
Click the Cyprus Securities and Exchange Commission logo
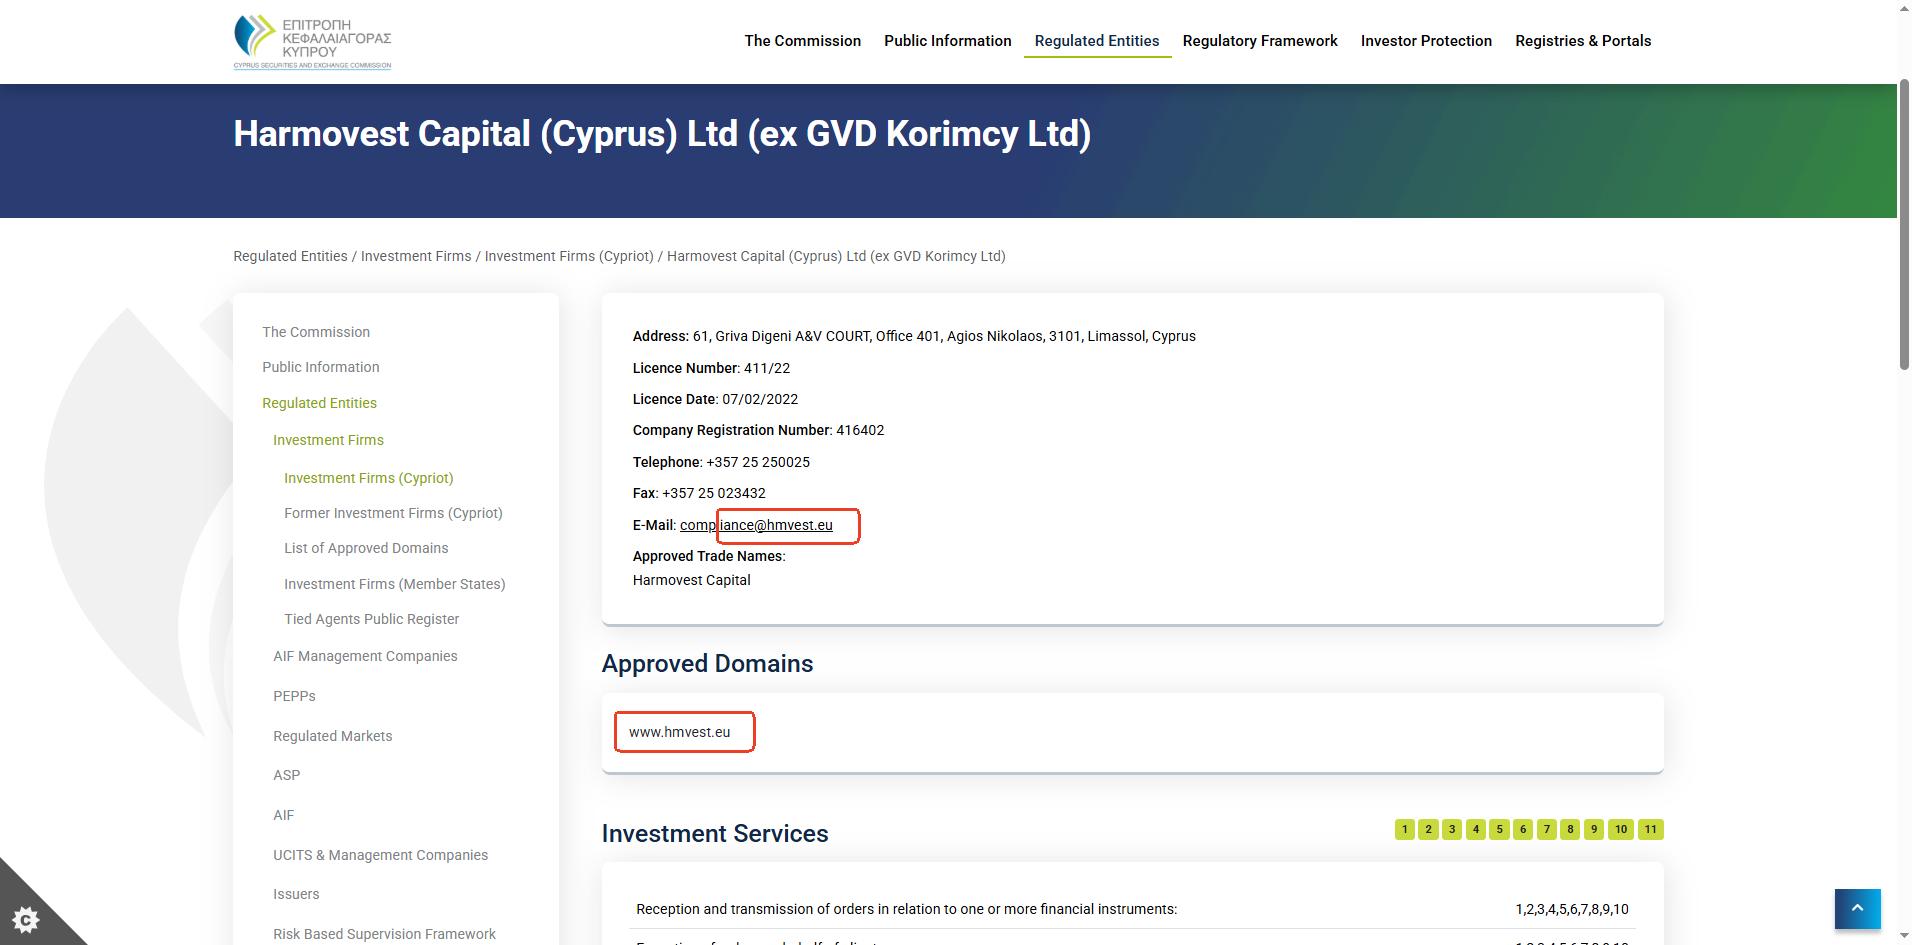pos(312,42)
